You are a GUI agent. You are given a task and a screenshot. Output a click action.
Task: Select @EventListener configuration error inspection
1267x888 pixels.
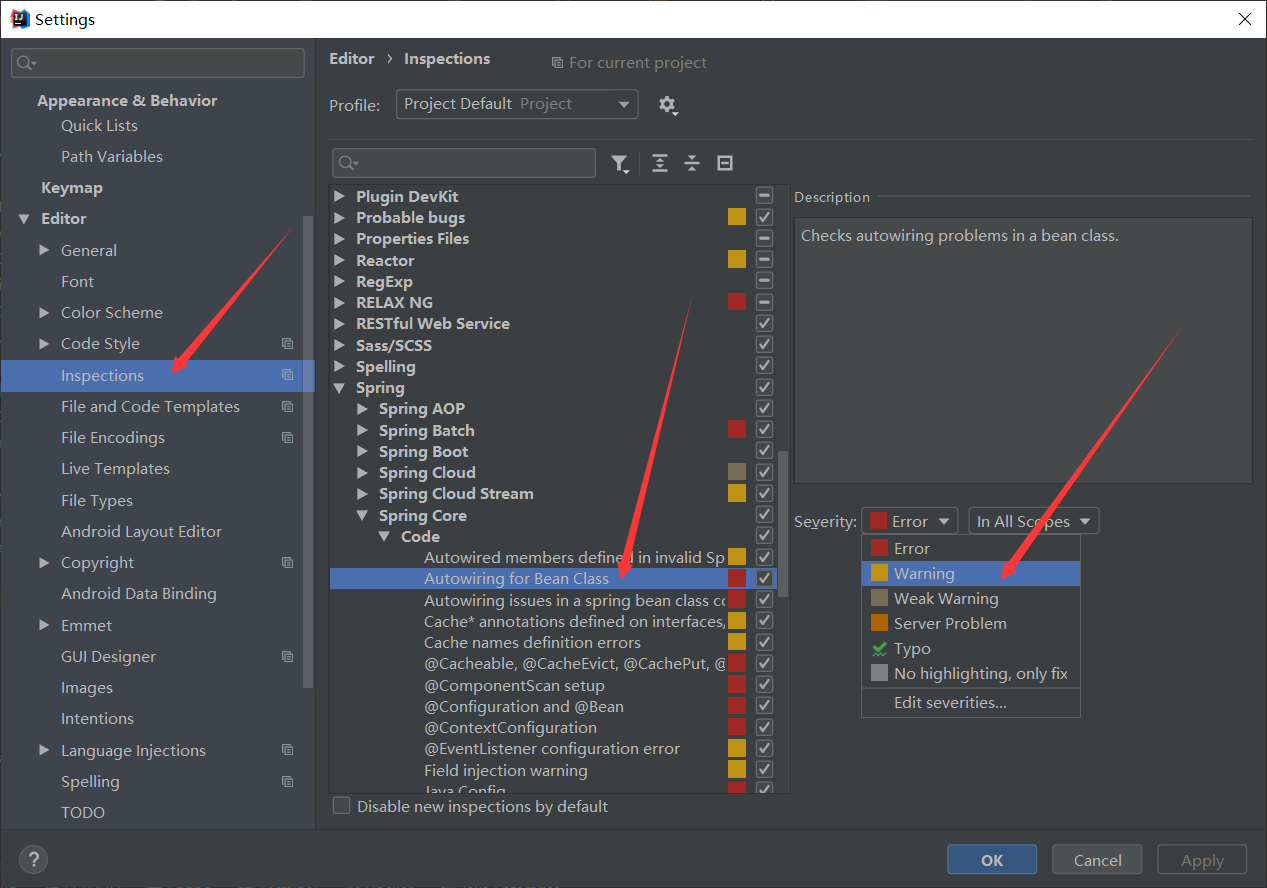pyautogui.click(x=552, y=749)
